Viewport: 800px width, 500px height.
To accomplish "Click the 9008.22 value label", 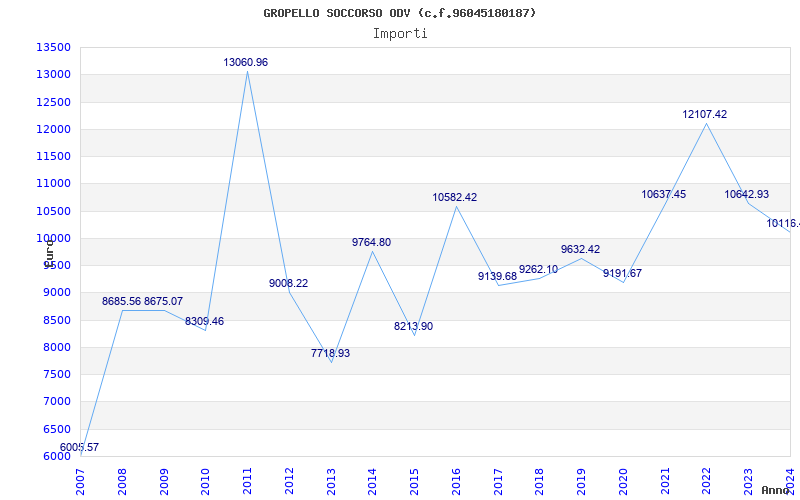I will [x=289, y=283].
